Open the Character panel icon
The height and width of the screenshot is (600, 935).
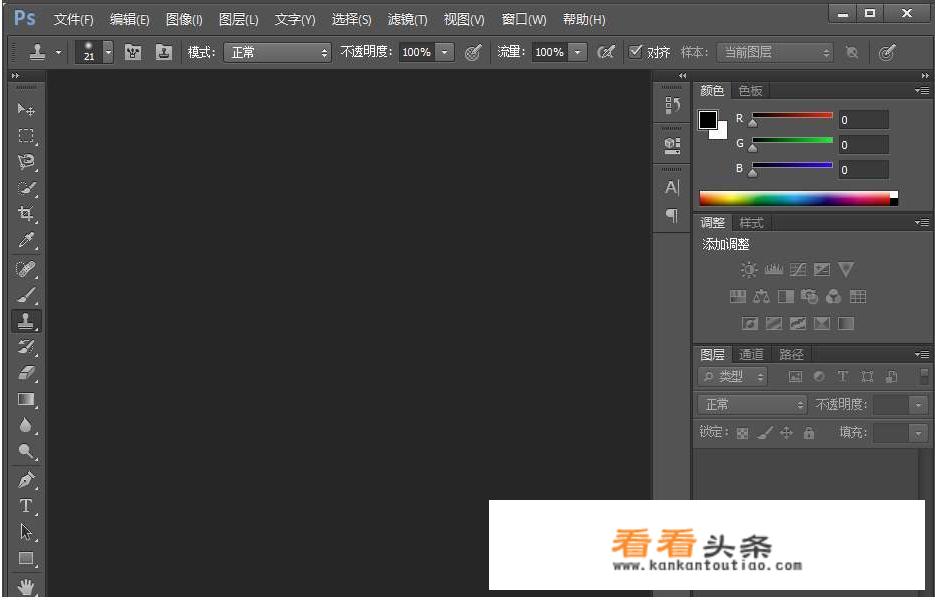(x=672, y=187)
